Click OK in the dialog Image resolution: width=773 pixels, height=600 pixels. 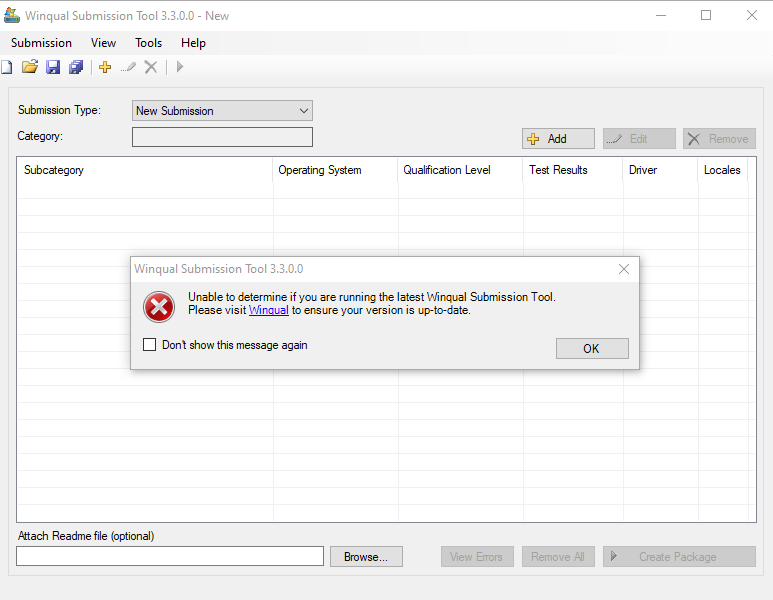592,349
